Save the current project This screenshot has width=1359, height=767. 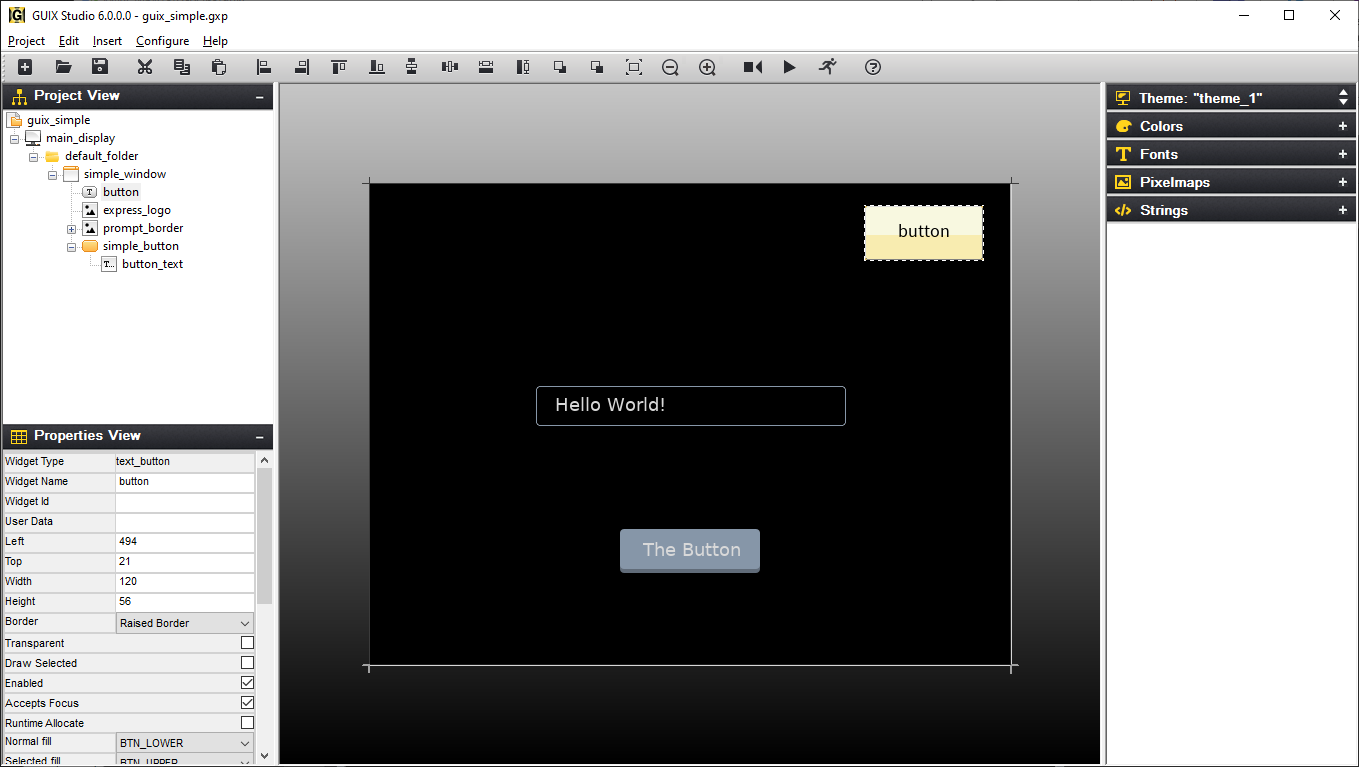tap(99, 67)
